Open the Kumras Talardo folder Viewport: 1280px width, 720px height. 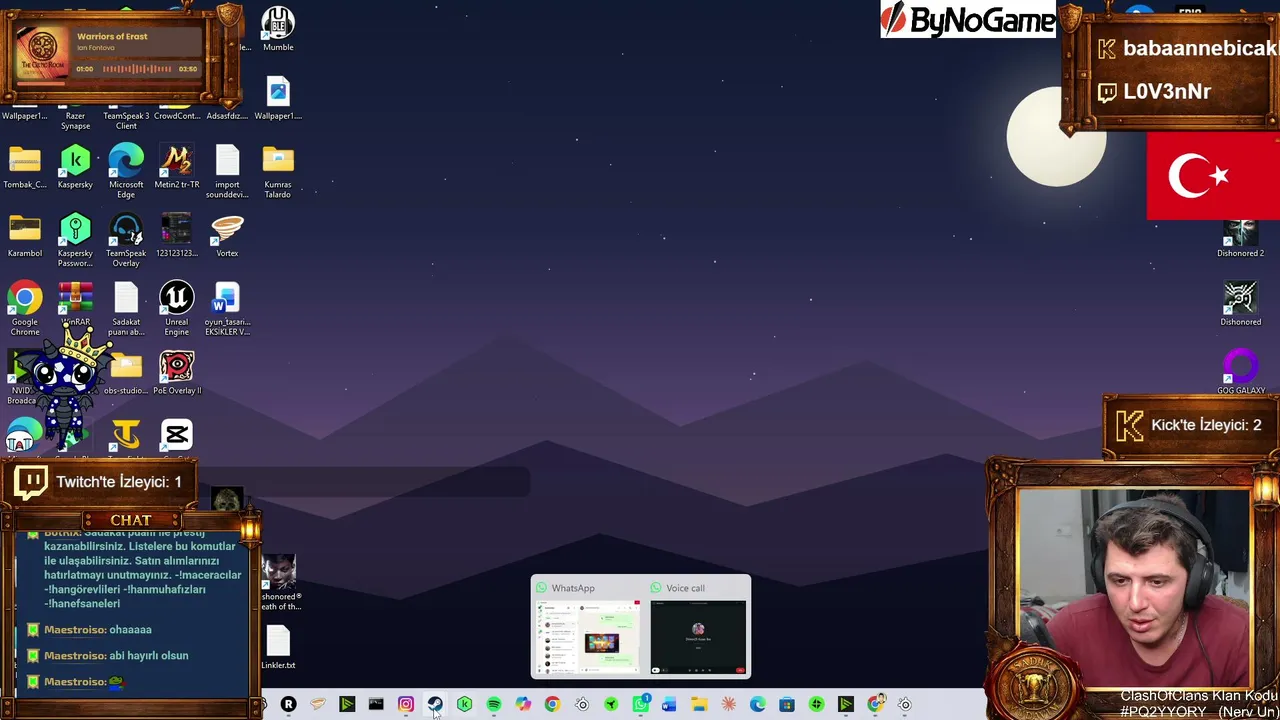tap(278, 170)
